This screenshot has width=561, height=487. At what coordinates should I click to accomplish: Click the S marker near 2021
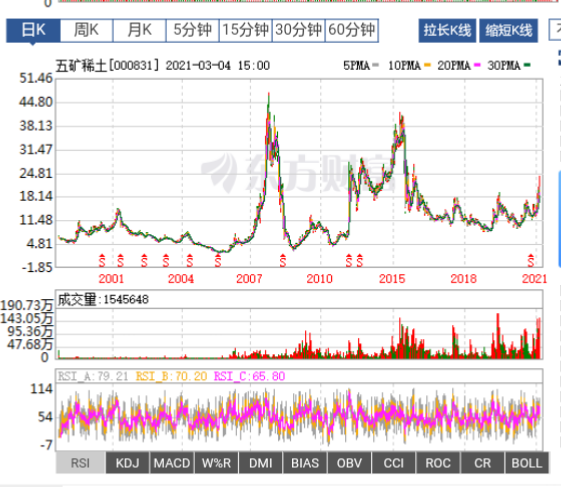tap(531, 260)
